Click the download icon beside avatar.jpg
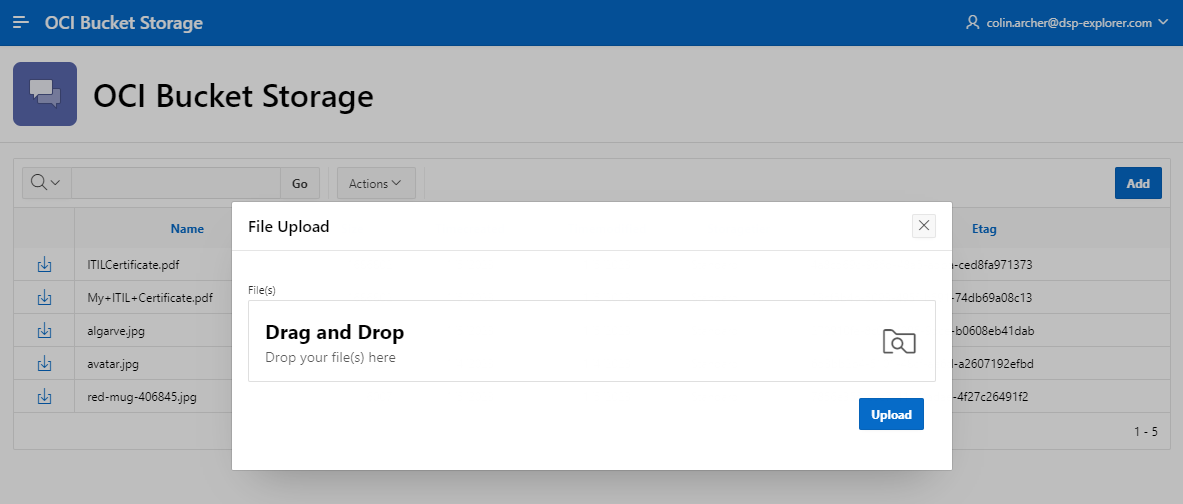Image resolution: width=1183 pixels, height=504 pixels. click(45, 364)
